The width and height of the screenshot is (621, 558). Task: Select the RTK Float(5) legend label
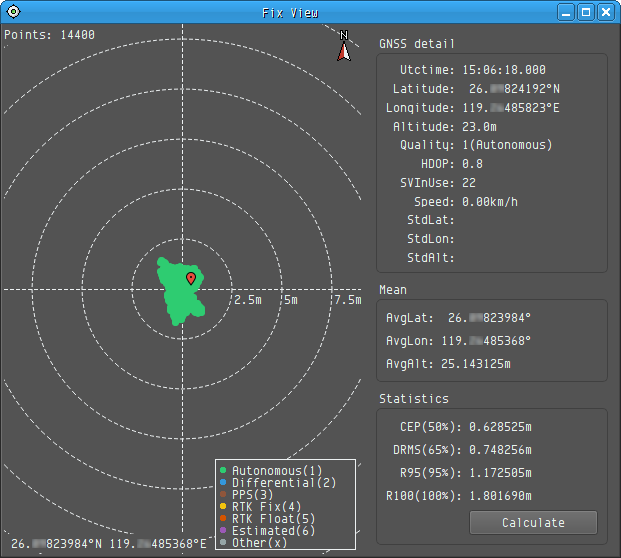click(274, 518)
